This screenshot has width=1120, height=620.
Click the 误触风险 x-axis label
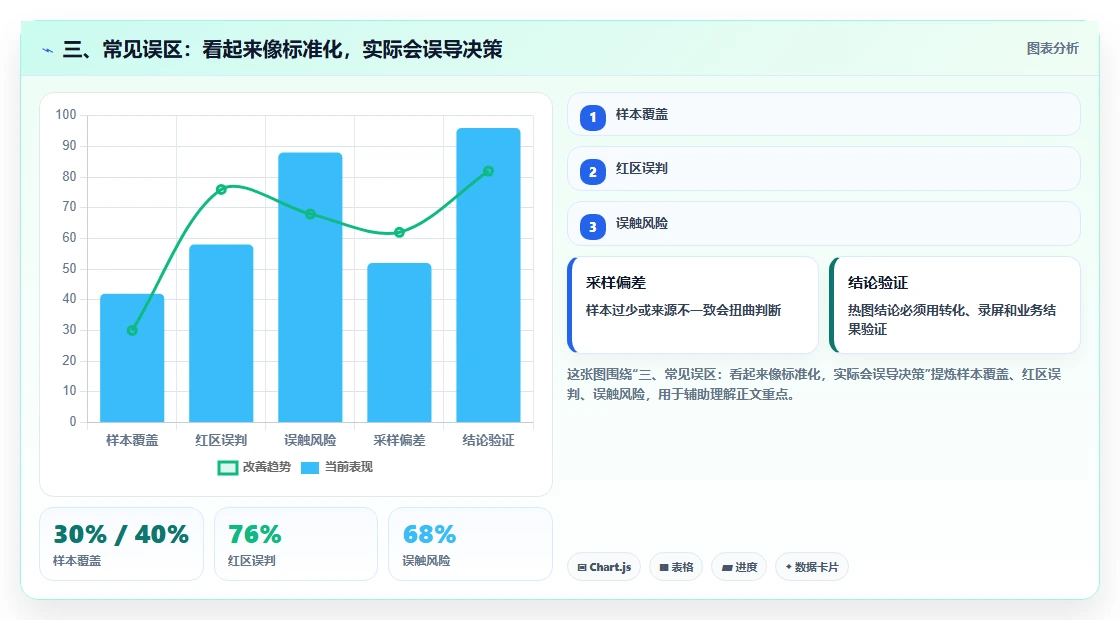[x=310, y=441]
